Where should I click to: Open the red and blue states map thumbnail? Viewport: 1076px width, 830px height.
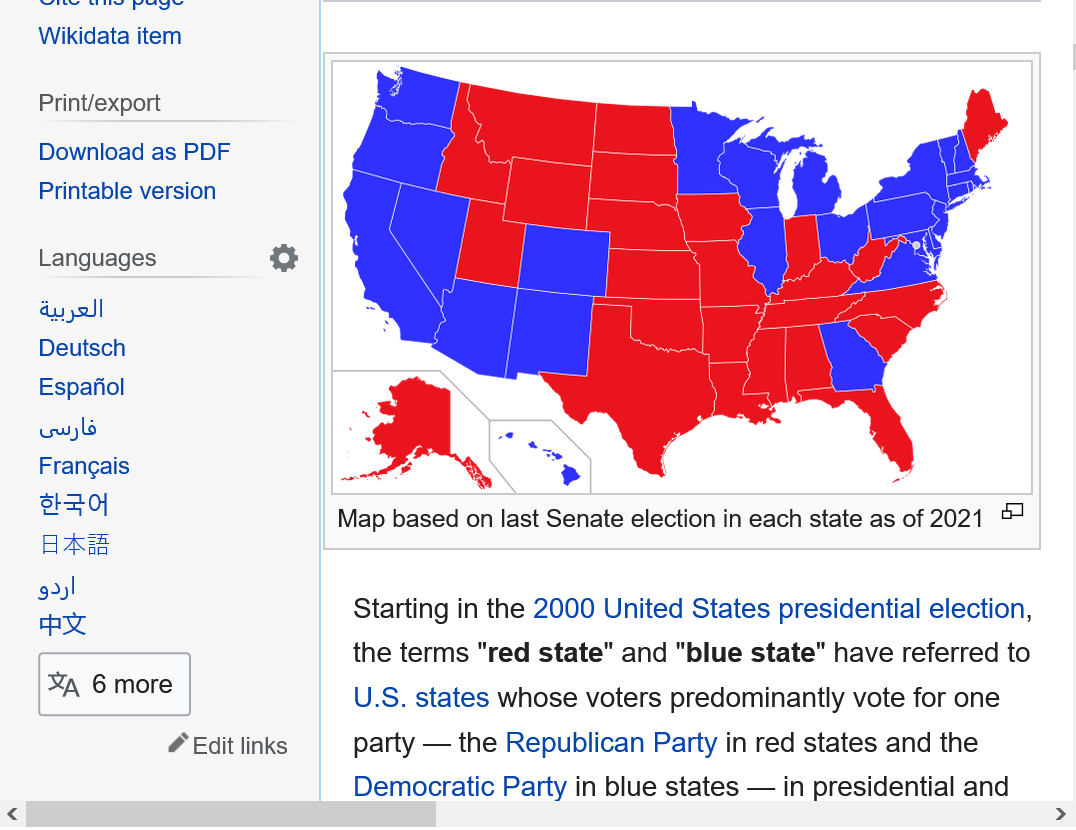(x=681, y=277)
